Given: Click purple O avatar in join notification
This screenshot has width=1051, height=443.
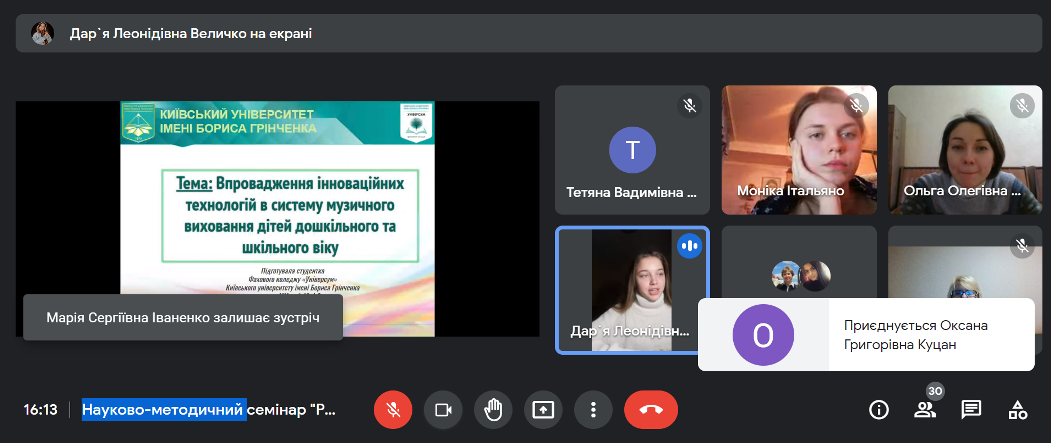Looking at the screenshot, I should tap(763, 334).
